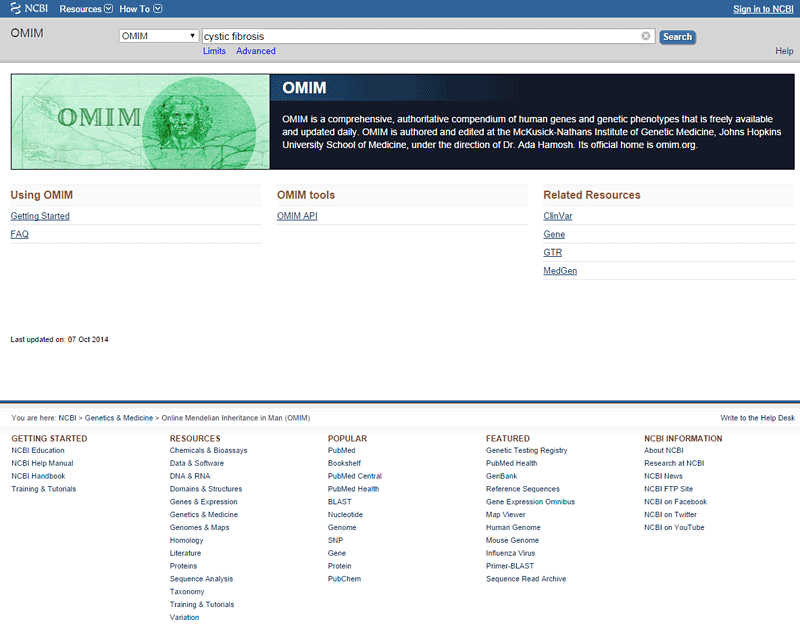Screen dimensions: 800x626
Task: Open the Getting Started link
Action: click(x=40, y=216)
